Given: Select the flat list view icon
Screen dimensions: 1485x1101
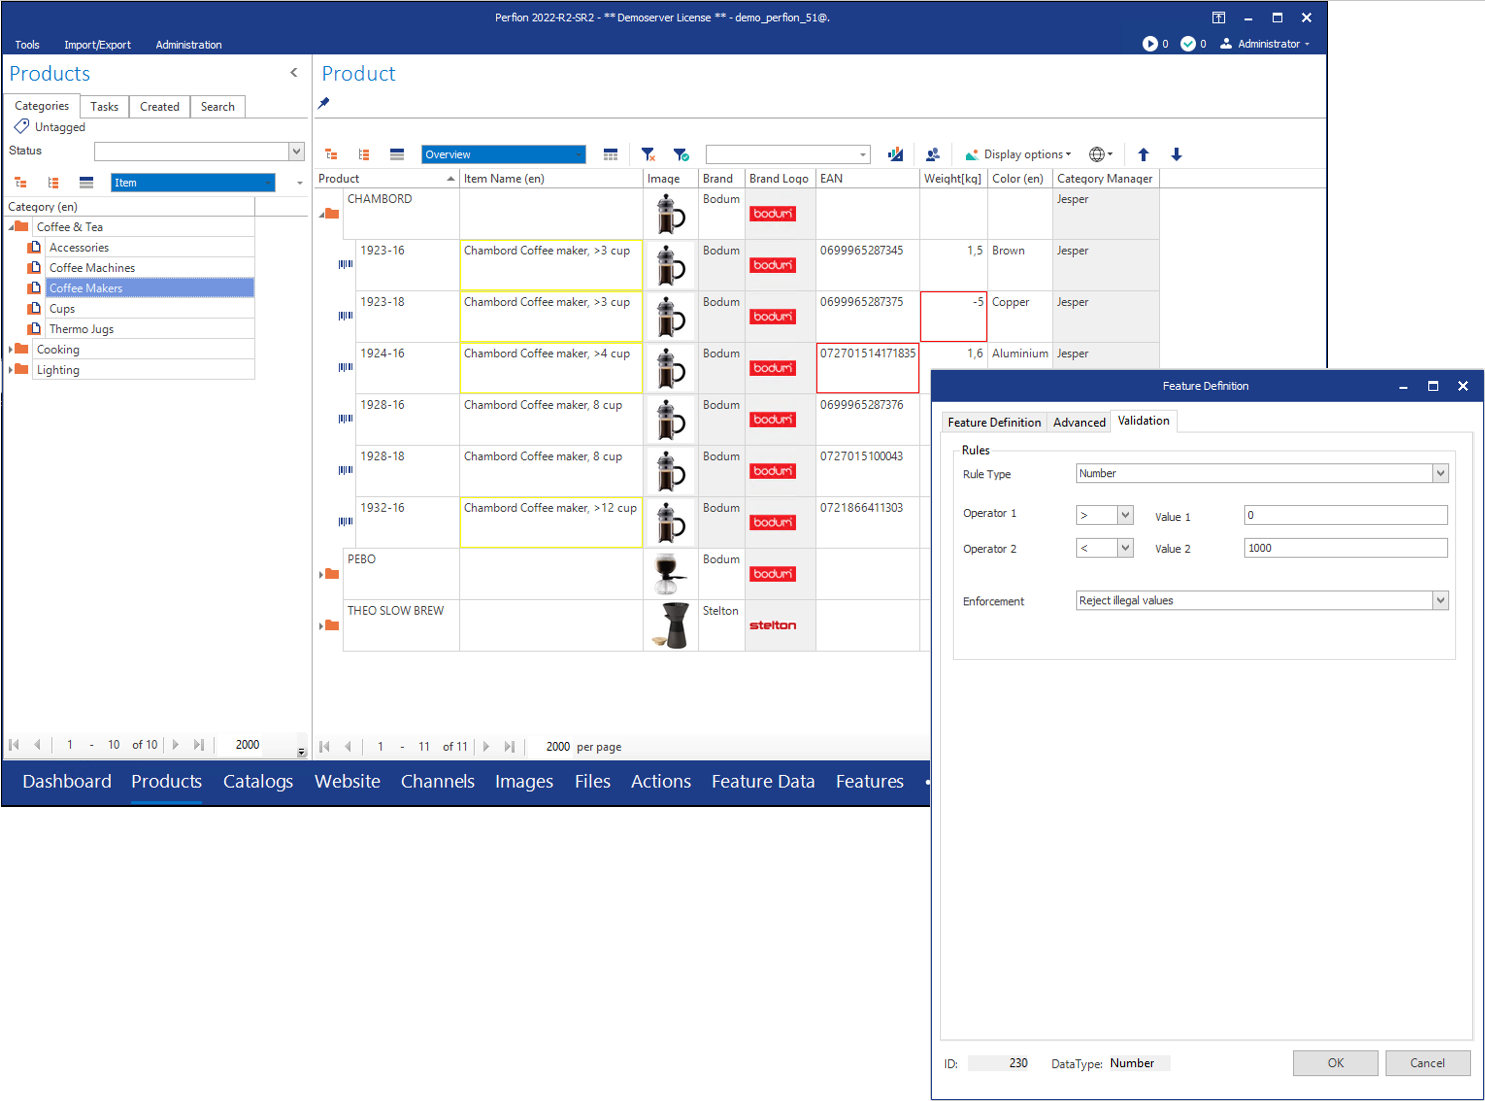Looking at the screenshot, I should [x=86, y=183].
